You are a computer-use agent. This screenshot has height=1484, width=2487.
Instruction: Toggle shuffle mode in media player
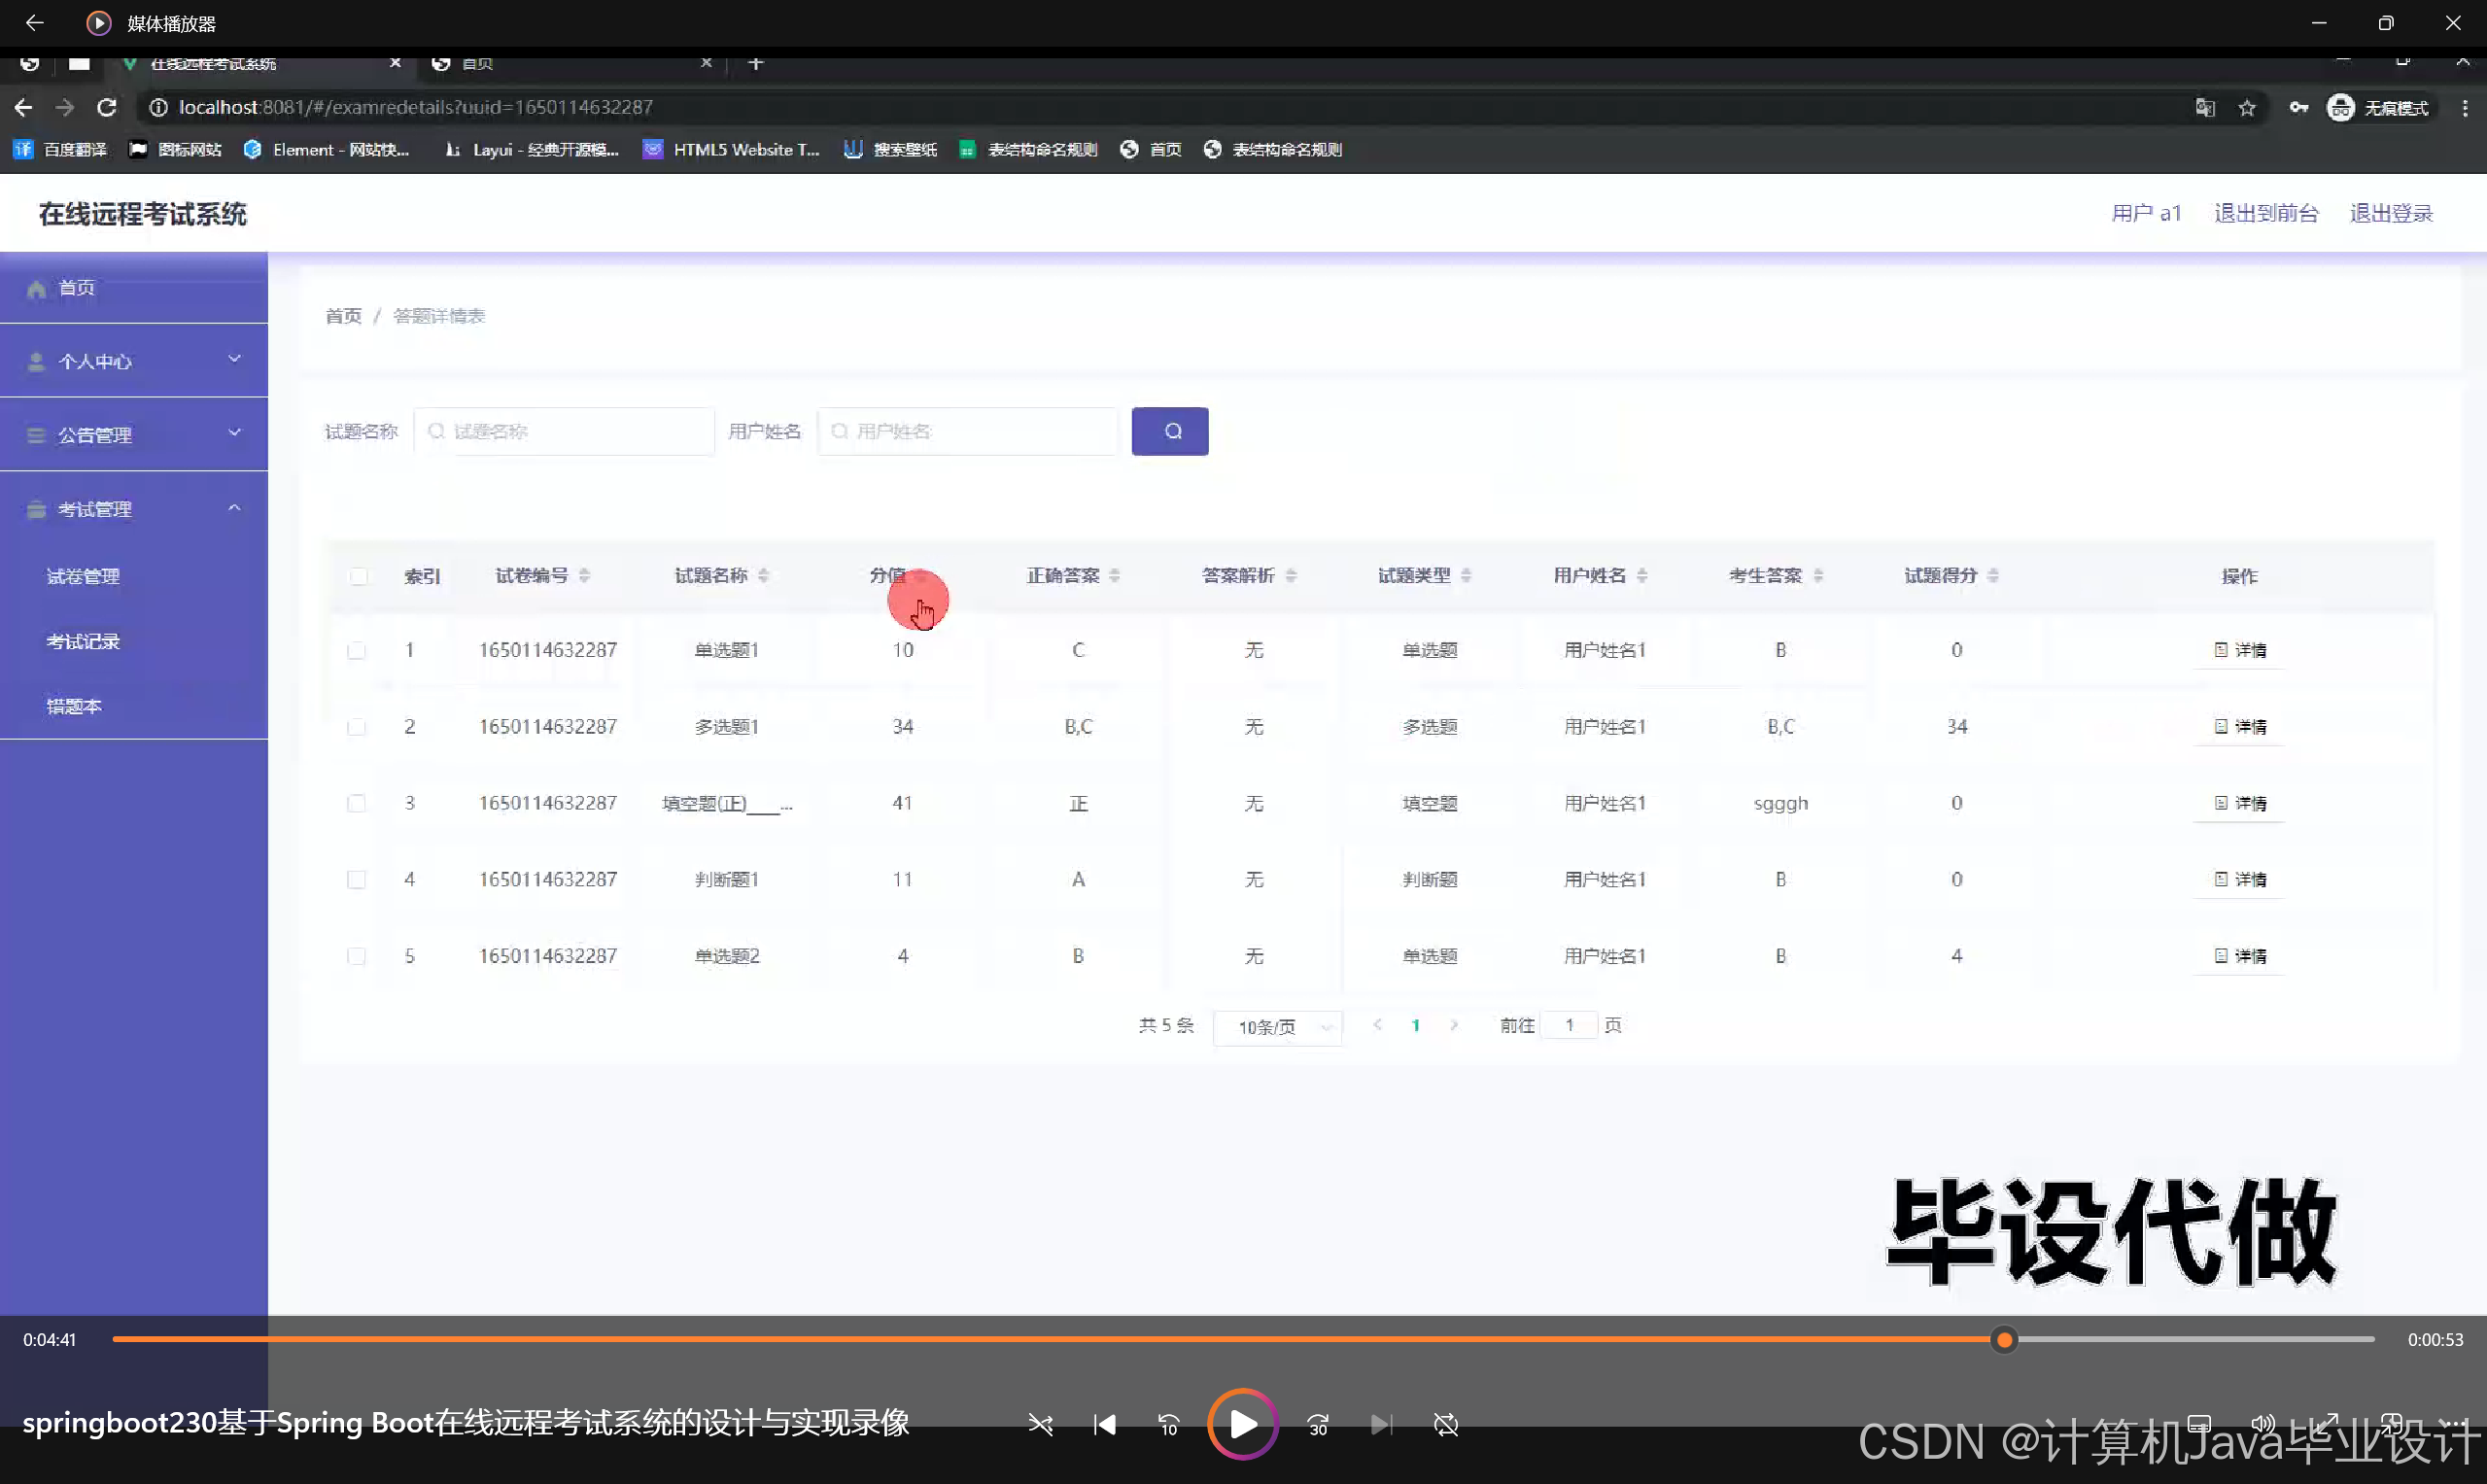[x=1040, y=1424]
